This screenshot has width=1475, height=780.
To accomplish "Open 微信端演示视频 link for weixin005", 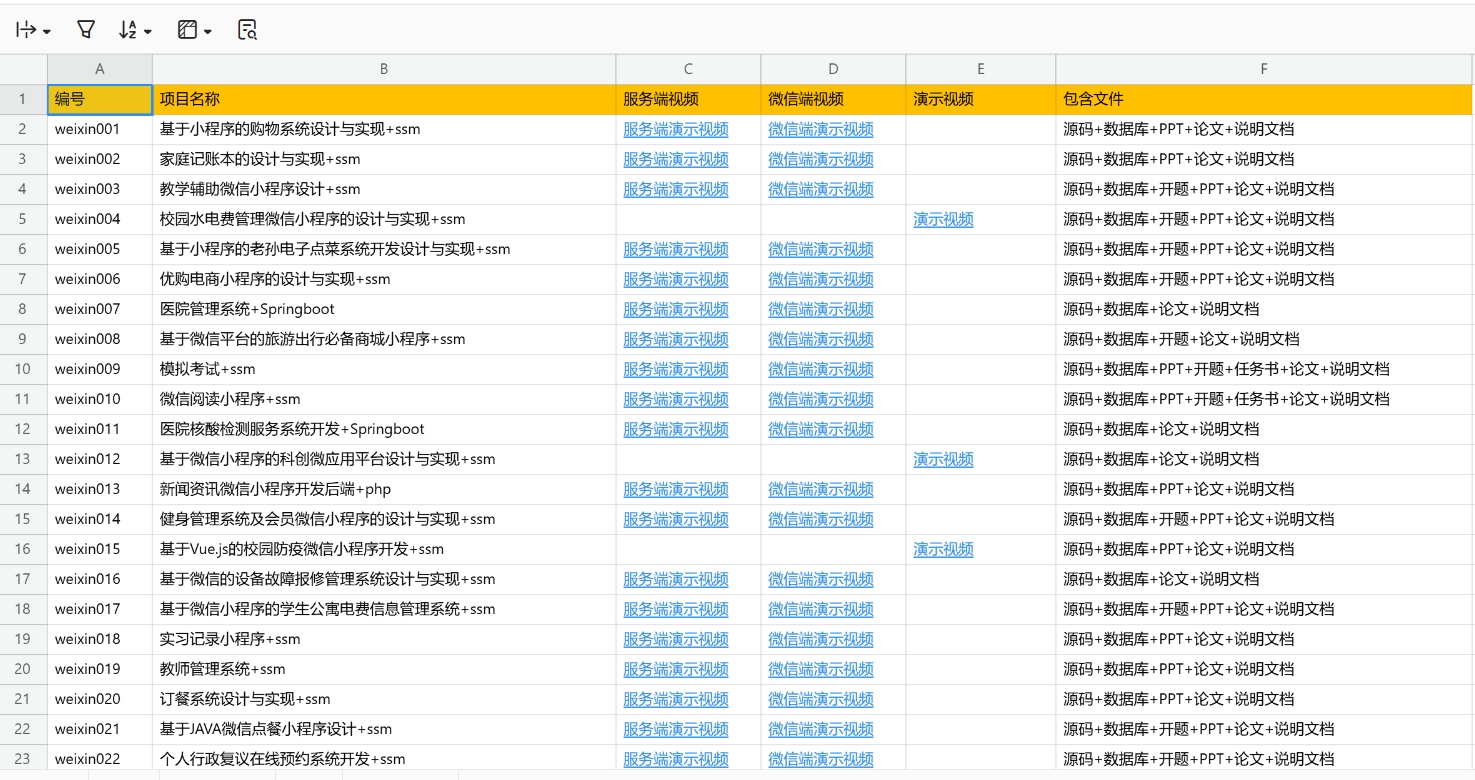I will [x=820, y=249].
